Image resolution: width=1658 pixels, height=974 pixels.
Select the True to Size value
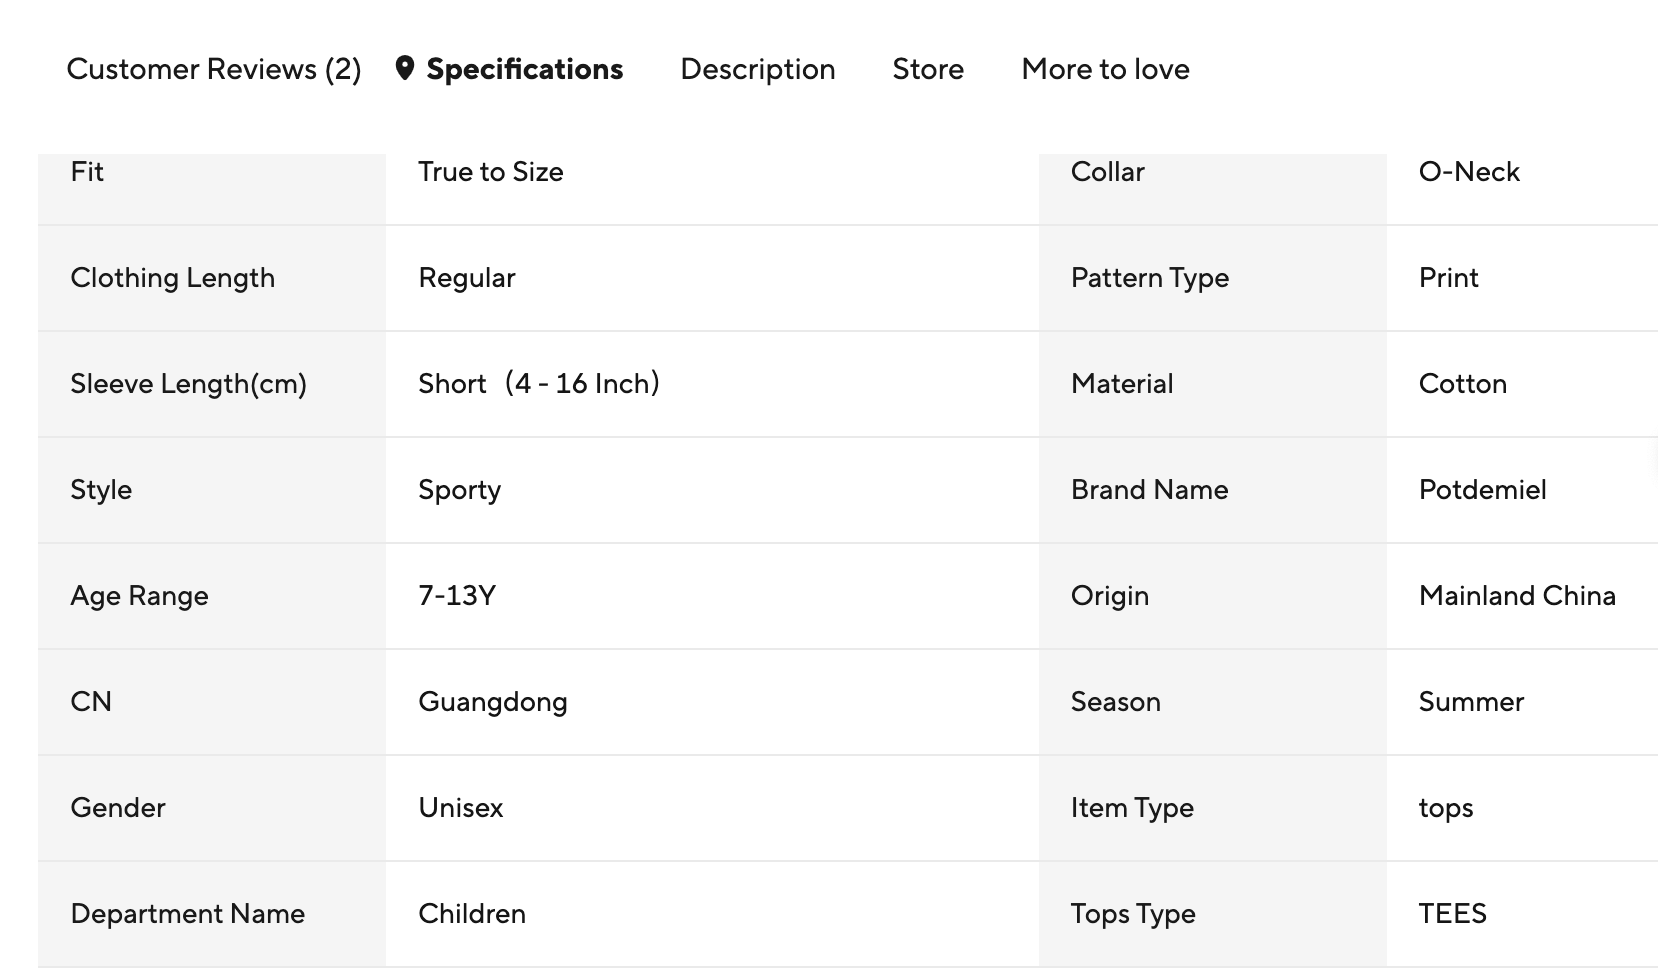point(490,172)
